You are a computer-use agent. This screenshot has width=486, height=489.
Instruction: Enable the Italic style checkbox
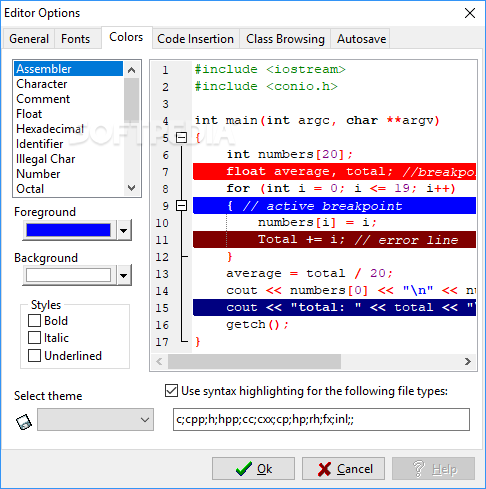pyautogui.click(x=34, y=338)
